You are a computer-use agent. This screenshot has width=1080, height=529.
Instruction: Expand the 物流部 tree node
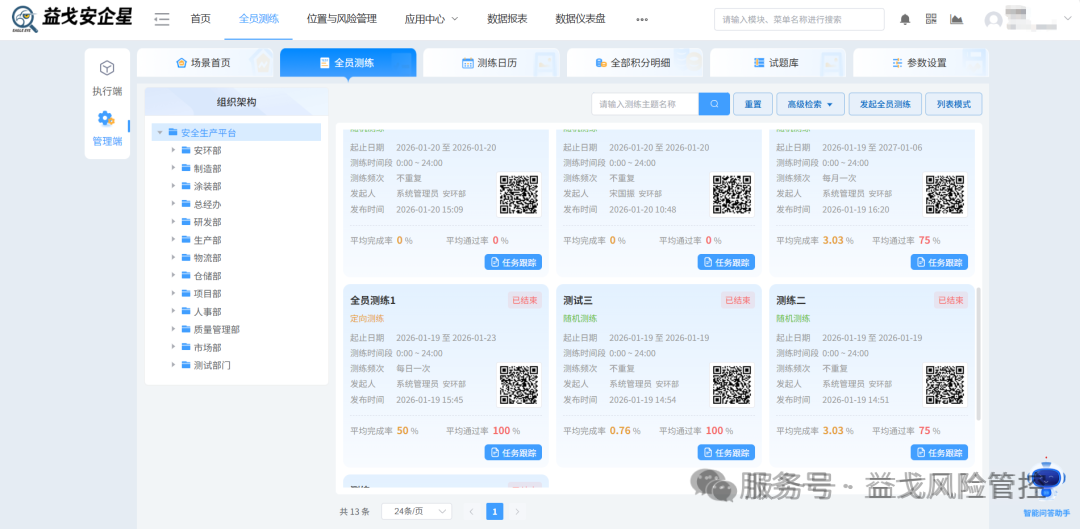tap(173, 258)
